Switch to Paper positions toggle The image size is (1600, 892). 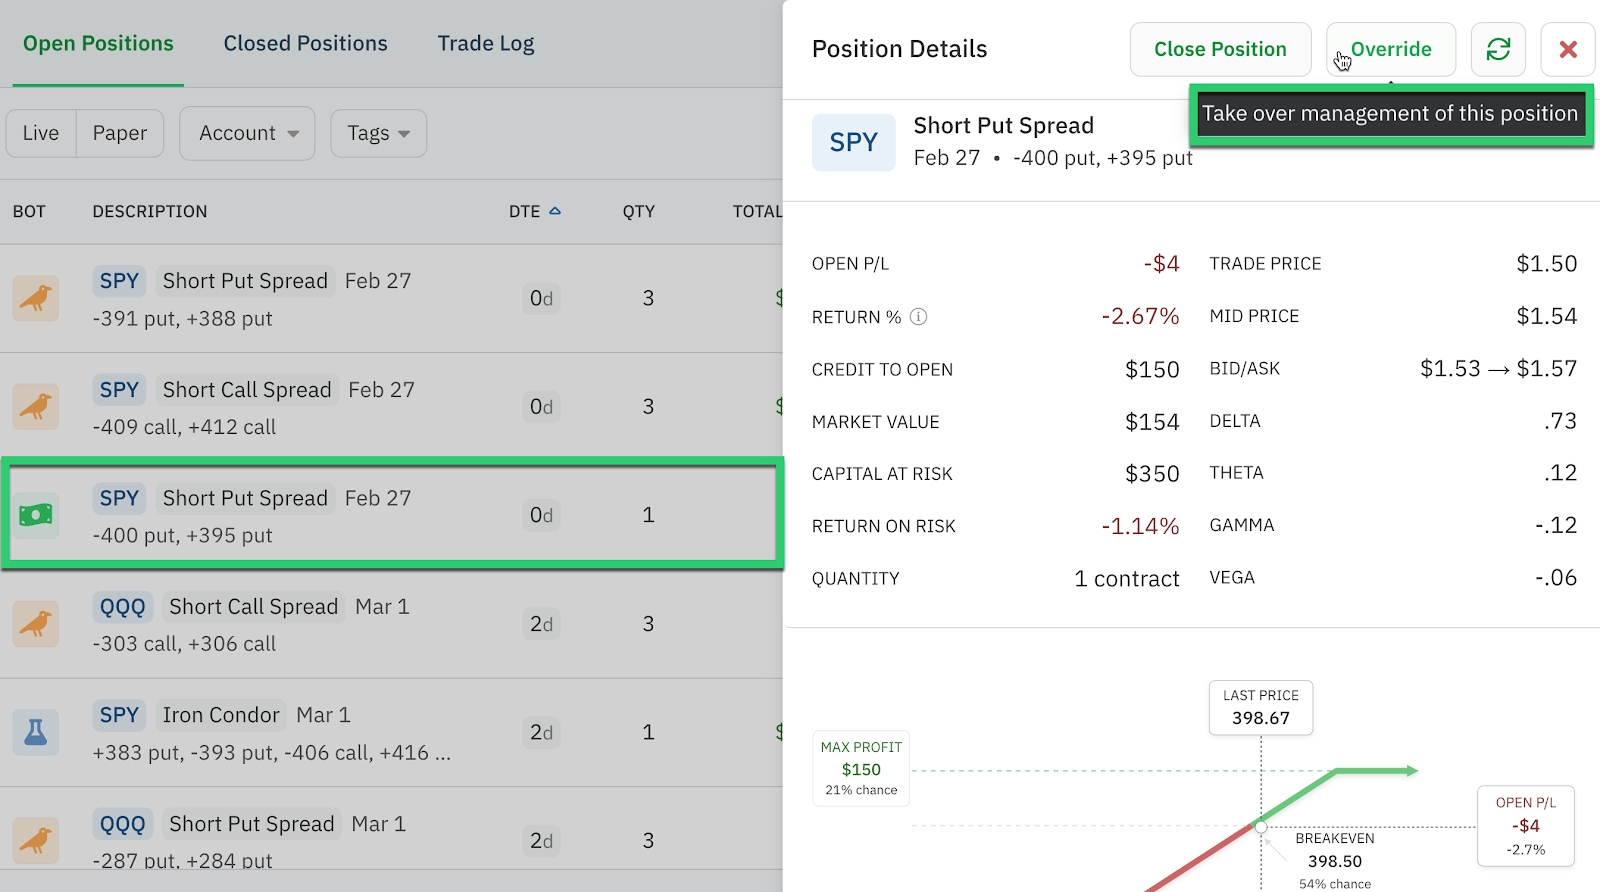tap(120, 133)
